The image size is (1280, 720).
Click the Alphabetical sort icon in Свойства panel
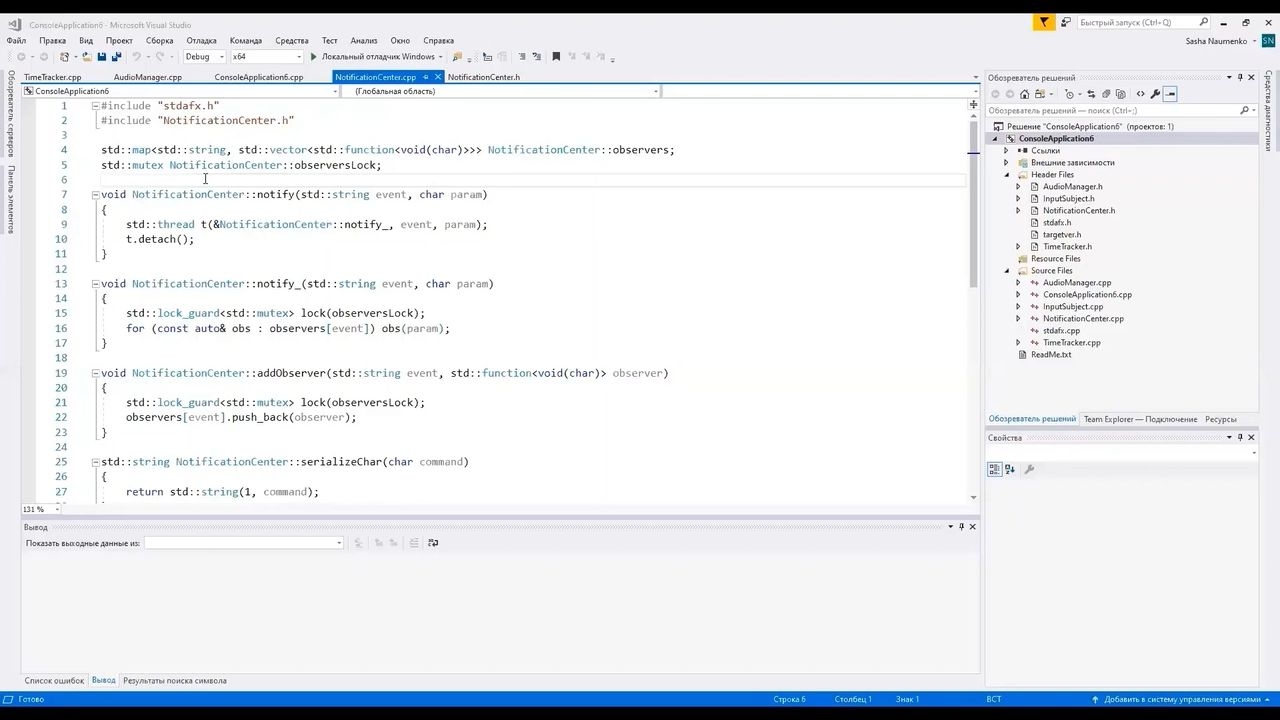[x=1010, y=469]
